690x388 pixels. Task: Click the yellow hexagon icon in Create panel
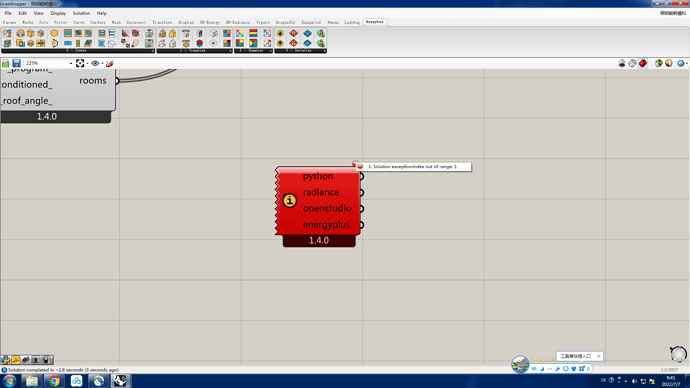point(54,33)
